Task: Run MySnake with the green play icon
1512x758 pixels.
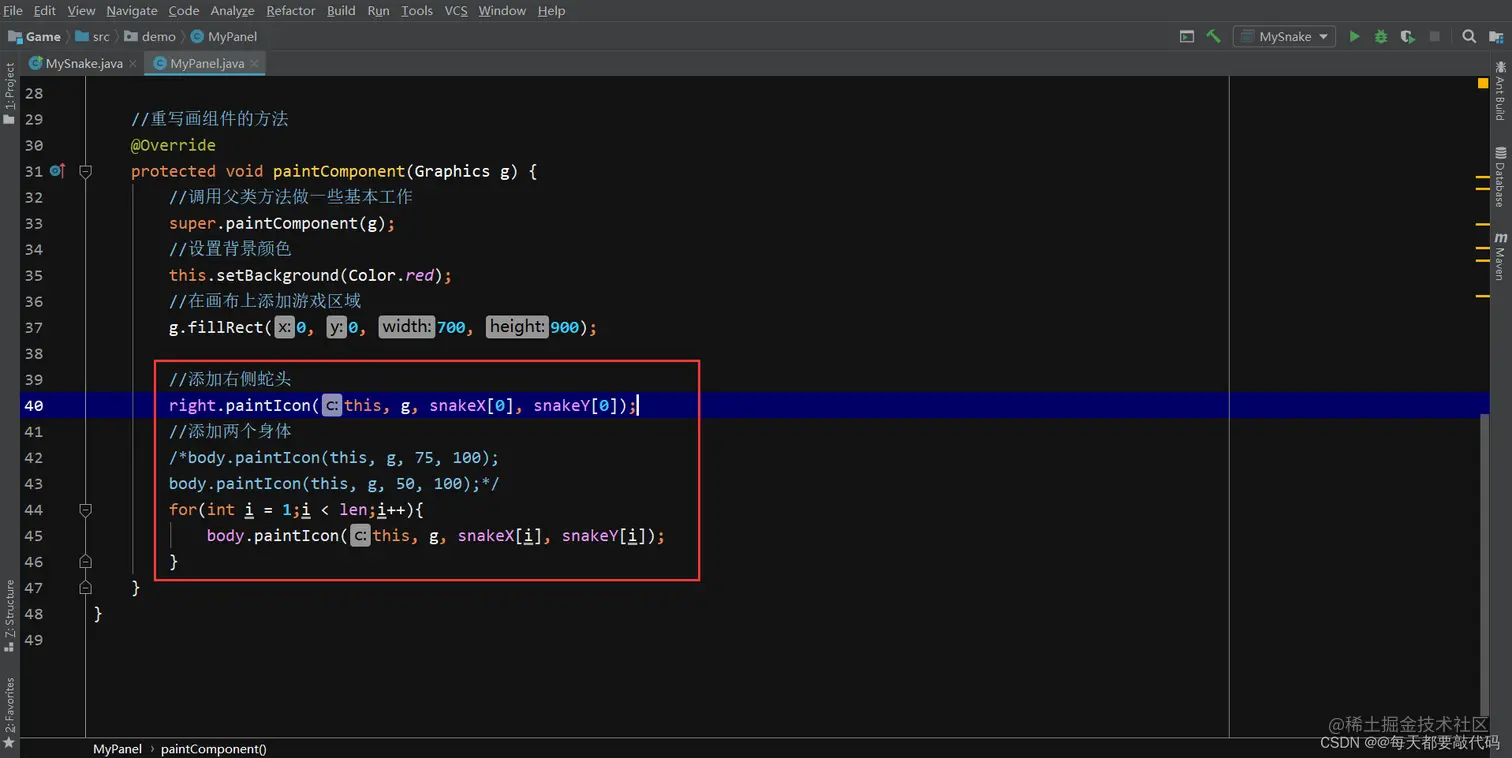Action: coord(1354,37)
